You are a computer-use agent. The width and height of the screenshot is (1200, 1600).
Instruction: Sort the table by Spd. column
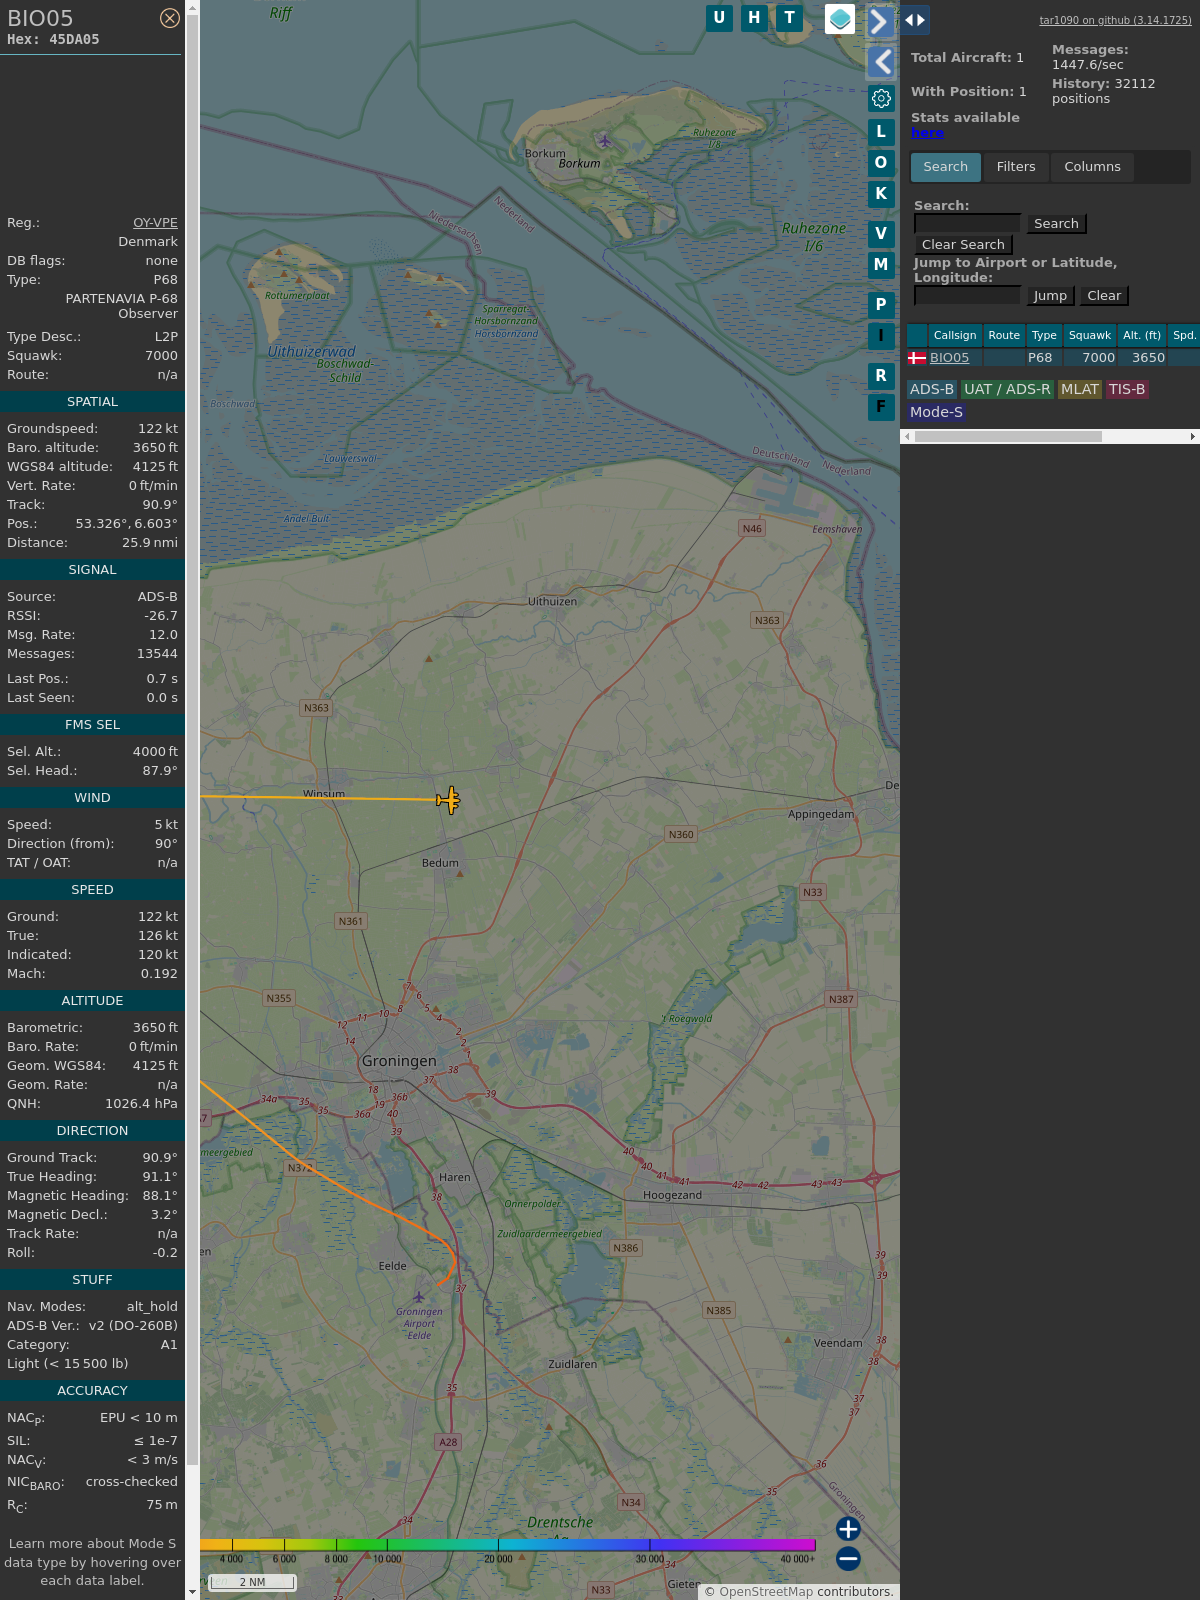click(x=1184, y=335)
